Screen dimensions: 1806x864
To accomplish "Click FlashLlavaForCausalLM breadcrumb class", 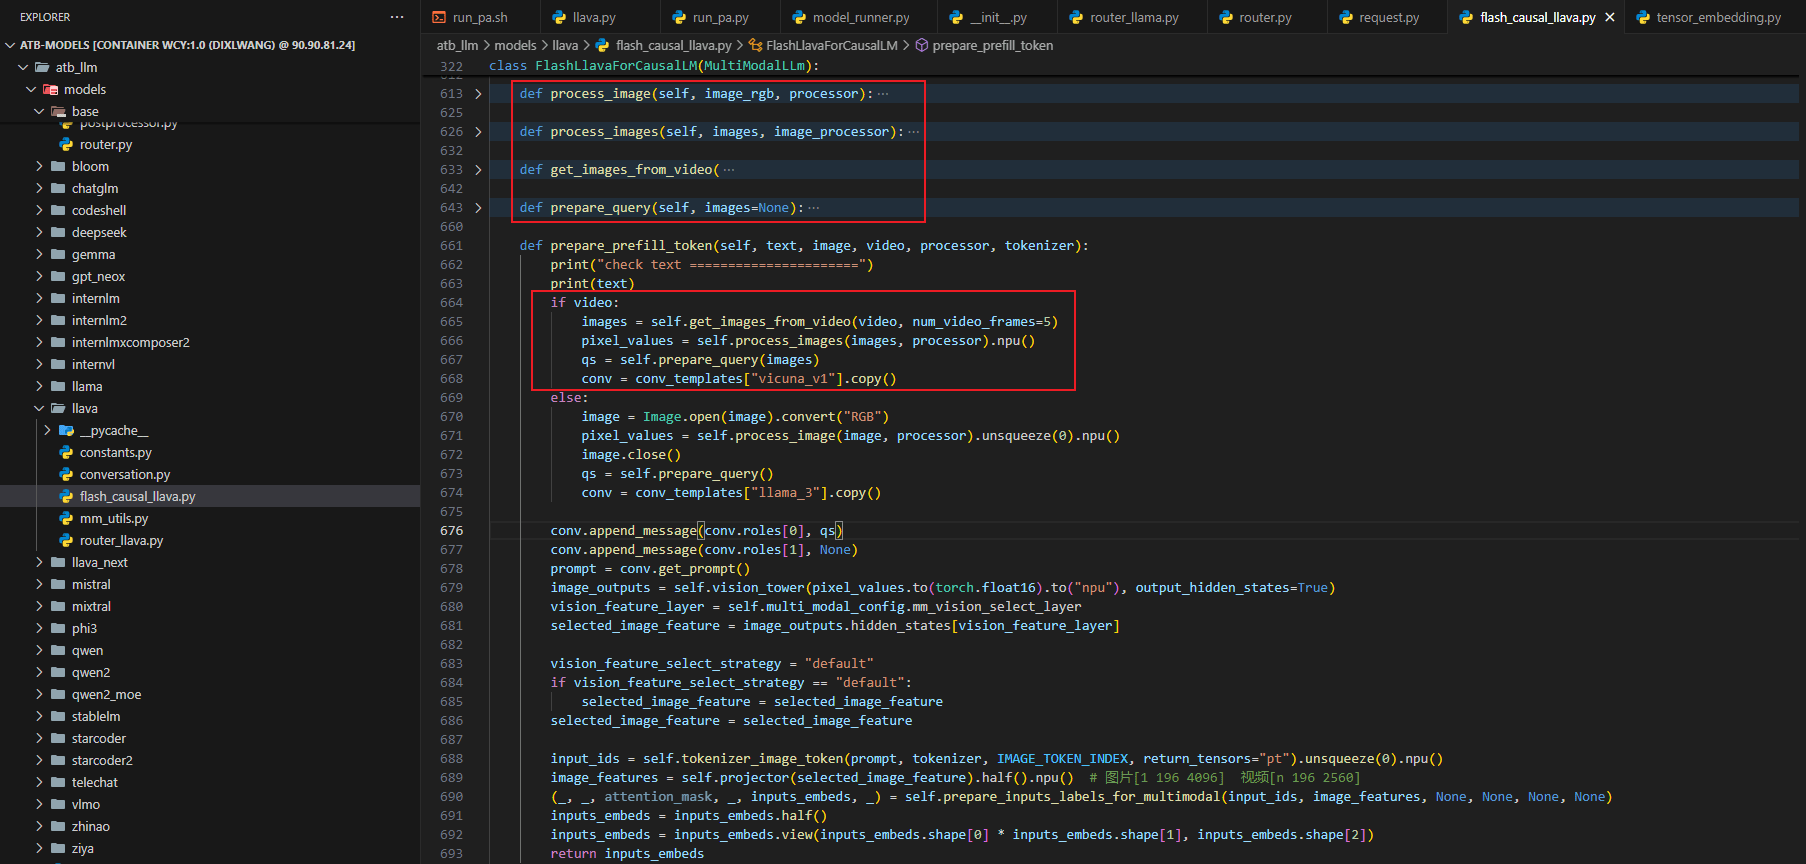I will [831, 45].
